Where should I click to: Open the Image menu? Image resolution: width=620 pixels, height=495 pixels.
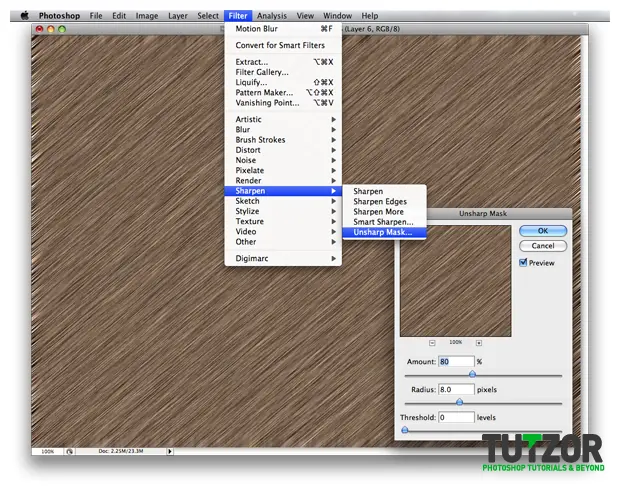pyautogui.click(x=147, y=16)
